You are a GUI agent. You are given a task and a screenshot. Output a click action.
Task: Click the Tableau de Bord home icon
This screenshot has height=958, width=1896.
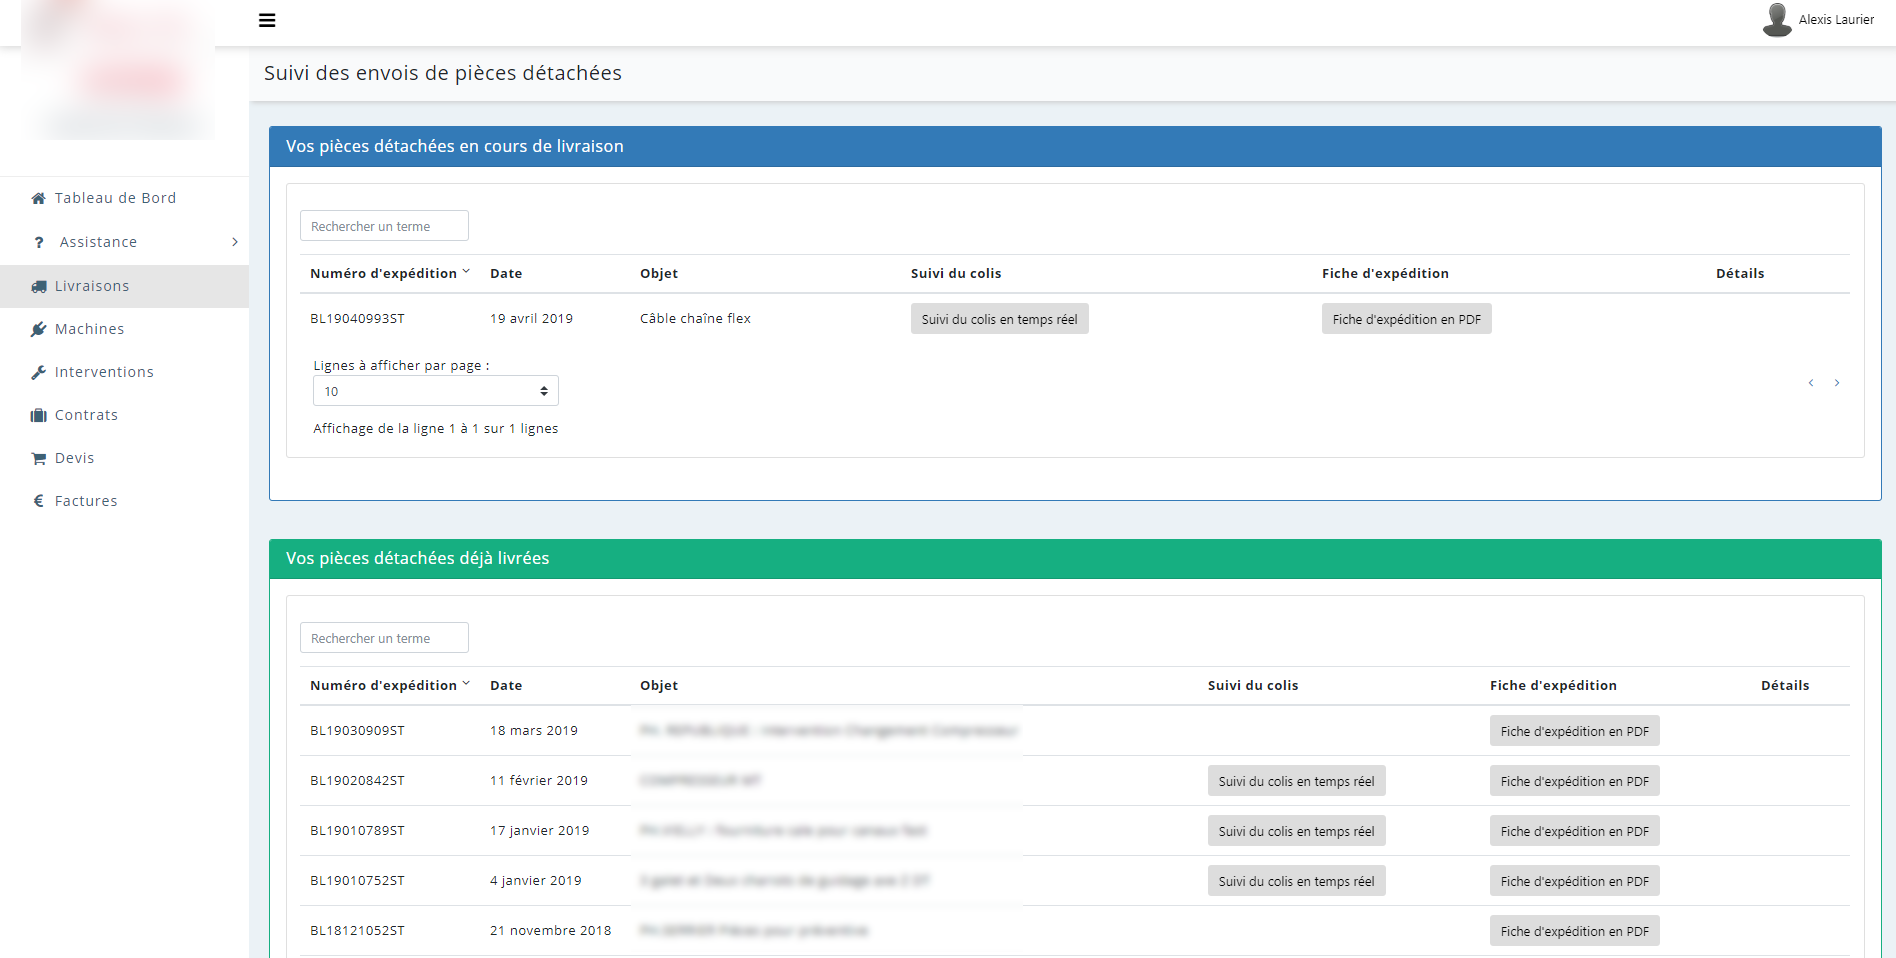[x=38, y=198]
